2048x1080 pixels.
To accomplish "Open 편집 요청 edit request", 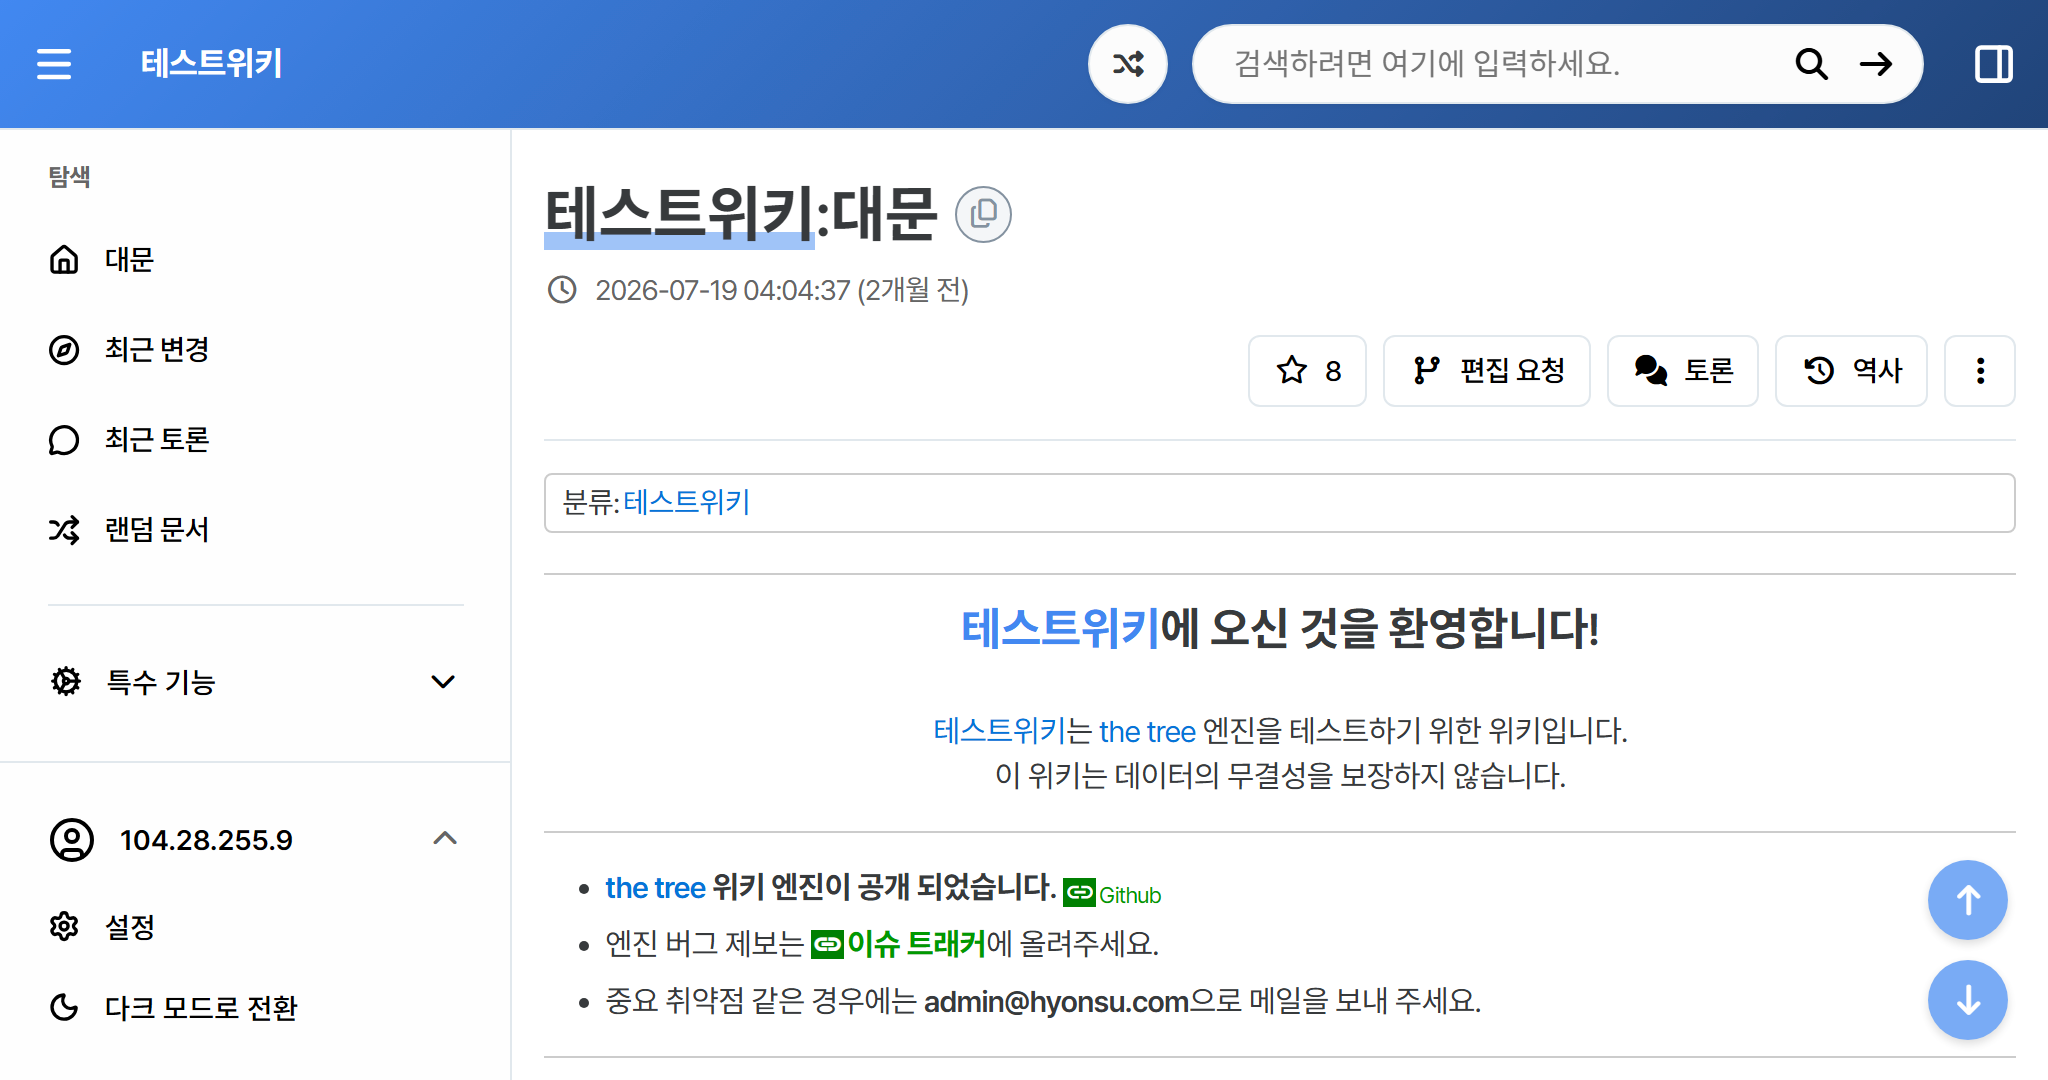I will [1487, 371].
